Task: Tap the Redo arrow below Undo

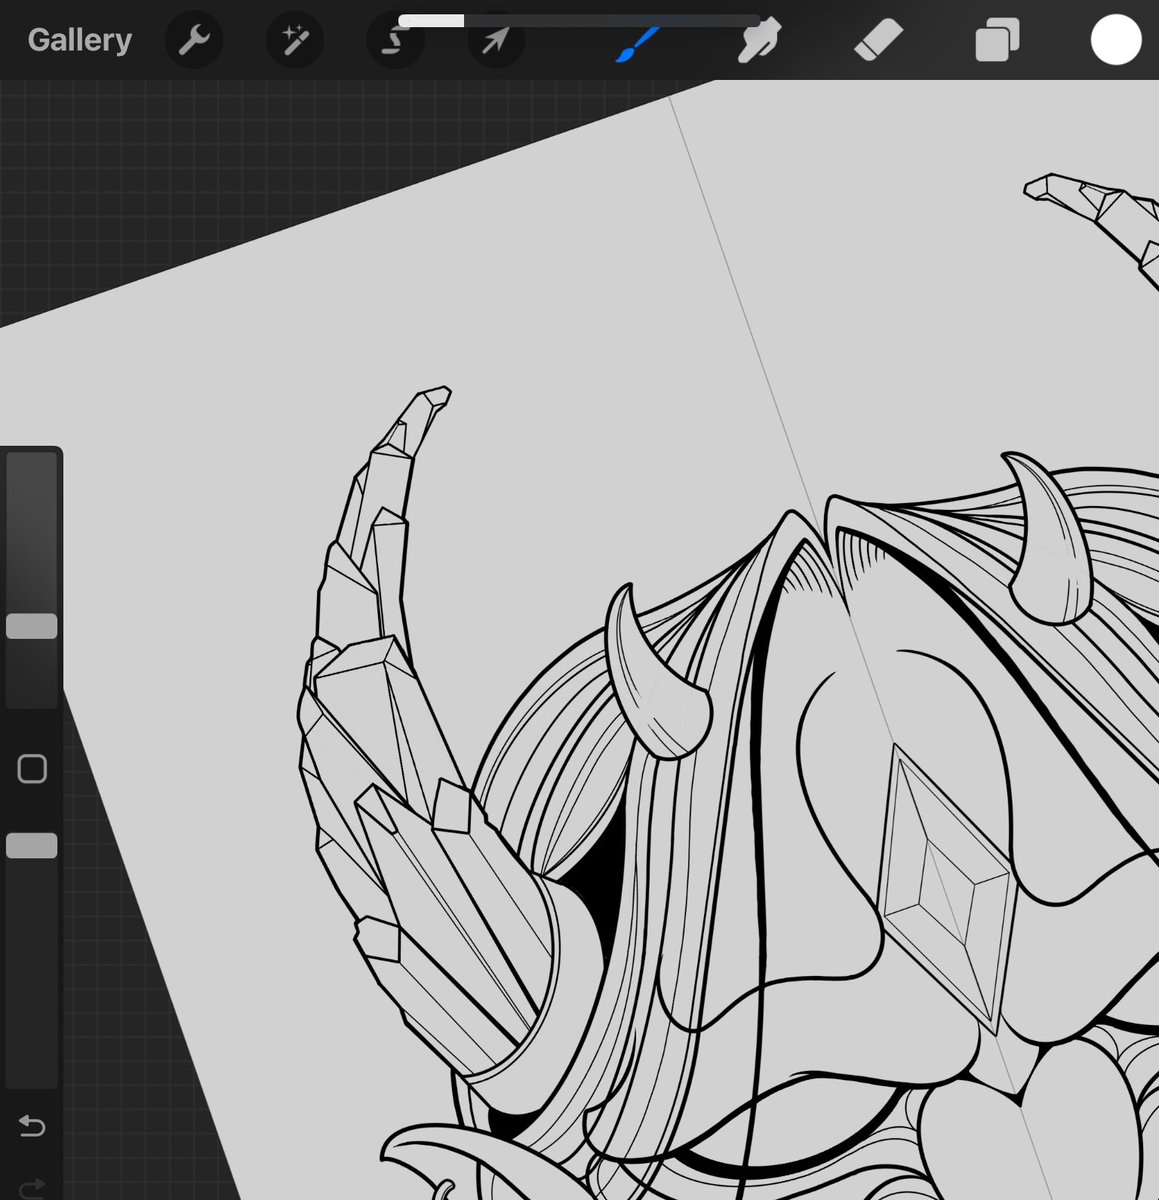Action: tap(33, 1185)
